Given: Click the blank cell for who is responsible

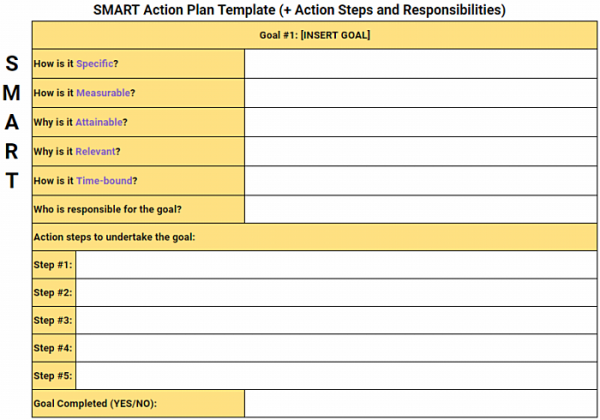Looking at the screenshot, I should [x=420, y=210].
